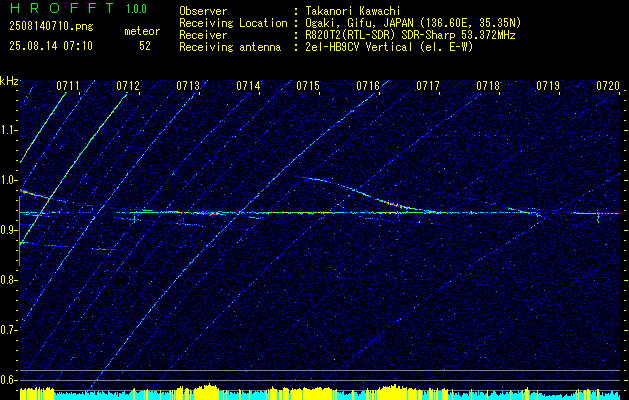This screenshot has height=400, width=629.
Task: Click the Observer label
Action: click(x=203, y=11)
